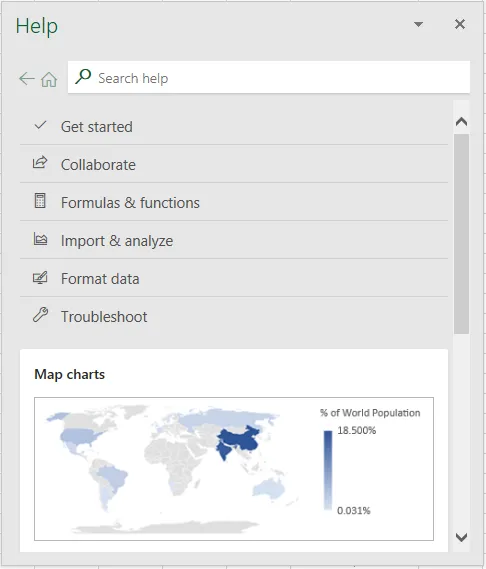Click the Format data pencil icon
The width and height of the screenshot is (486, 569).
[x=40, y=277]
